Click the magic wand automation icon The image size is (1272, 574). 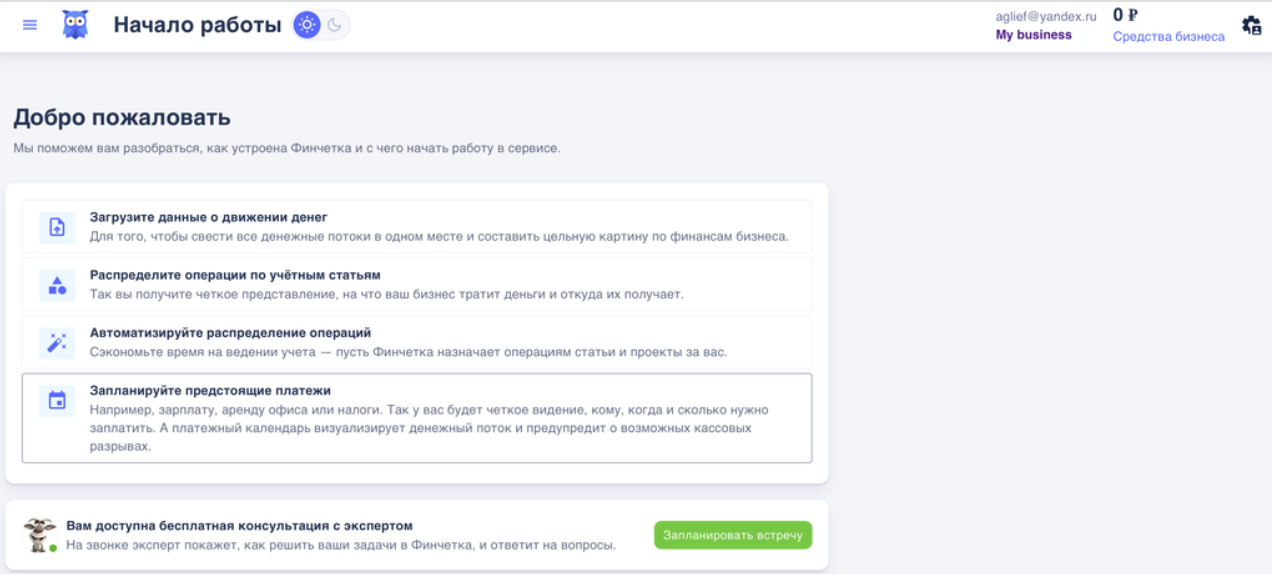point(57,343)
